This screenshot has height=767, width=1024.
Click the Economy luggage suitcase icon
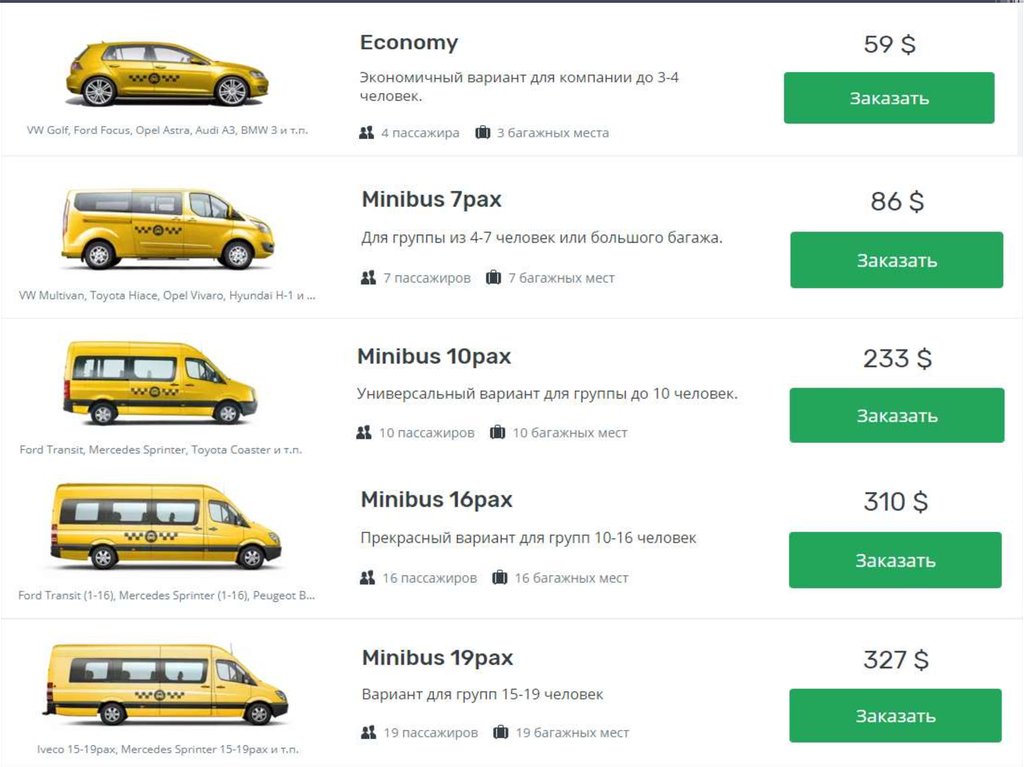[x=483, y=132]
